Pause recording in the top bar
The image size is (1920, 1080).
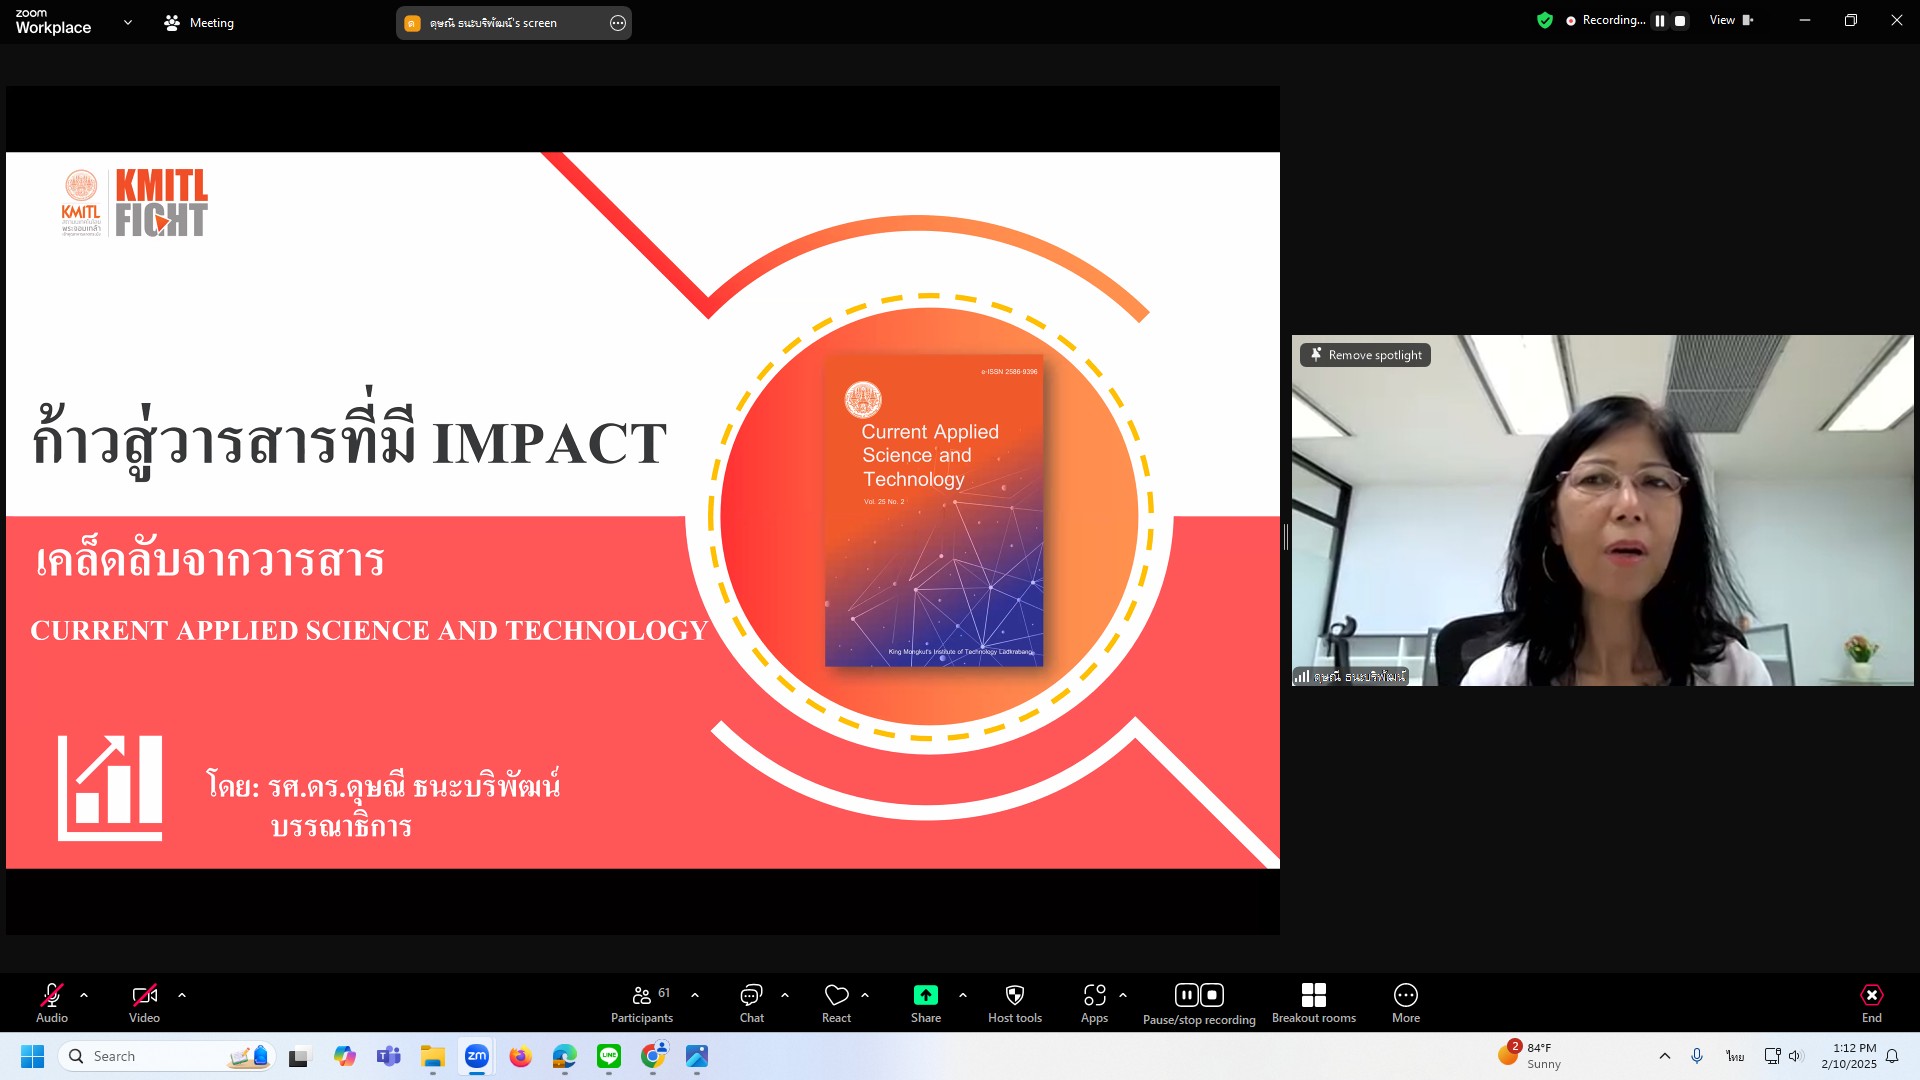1660,20
